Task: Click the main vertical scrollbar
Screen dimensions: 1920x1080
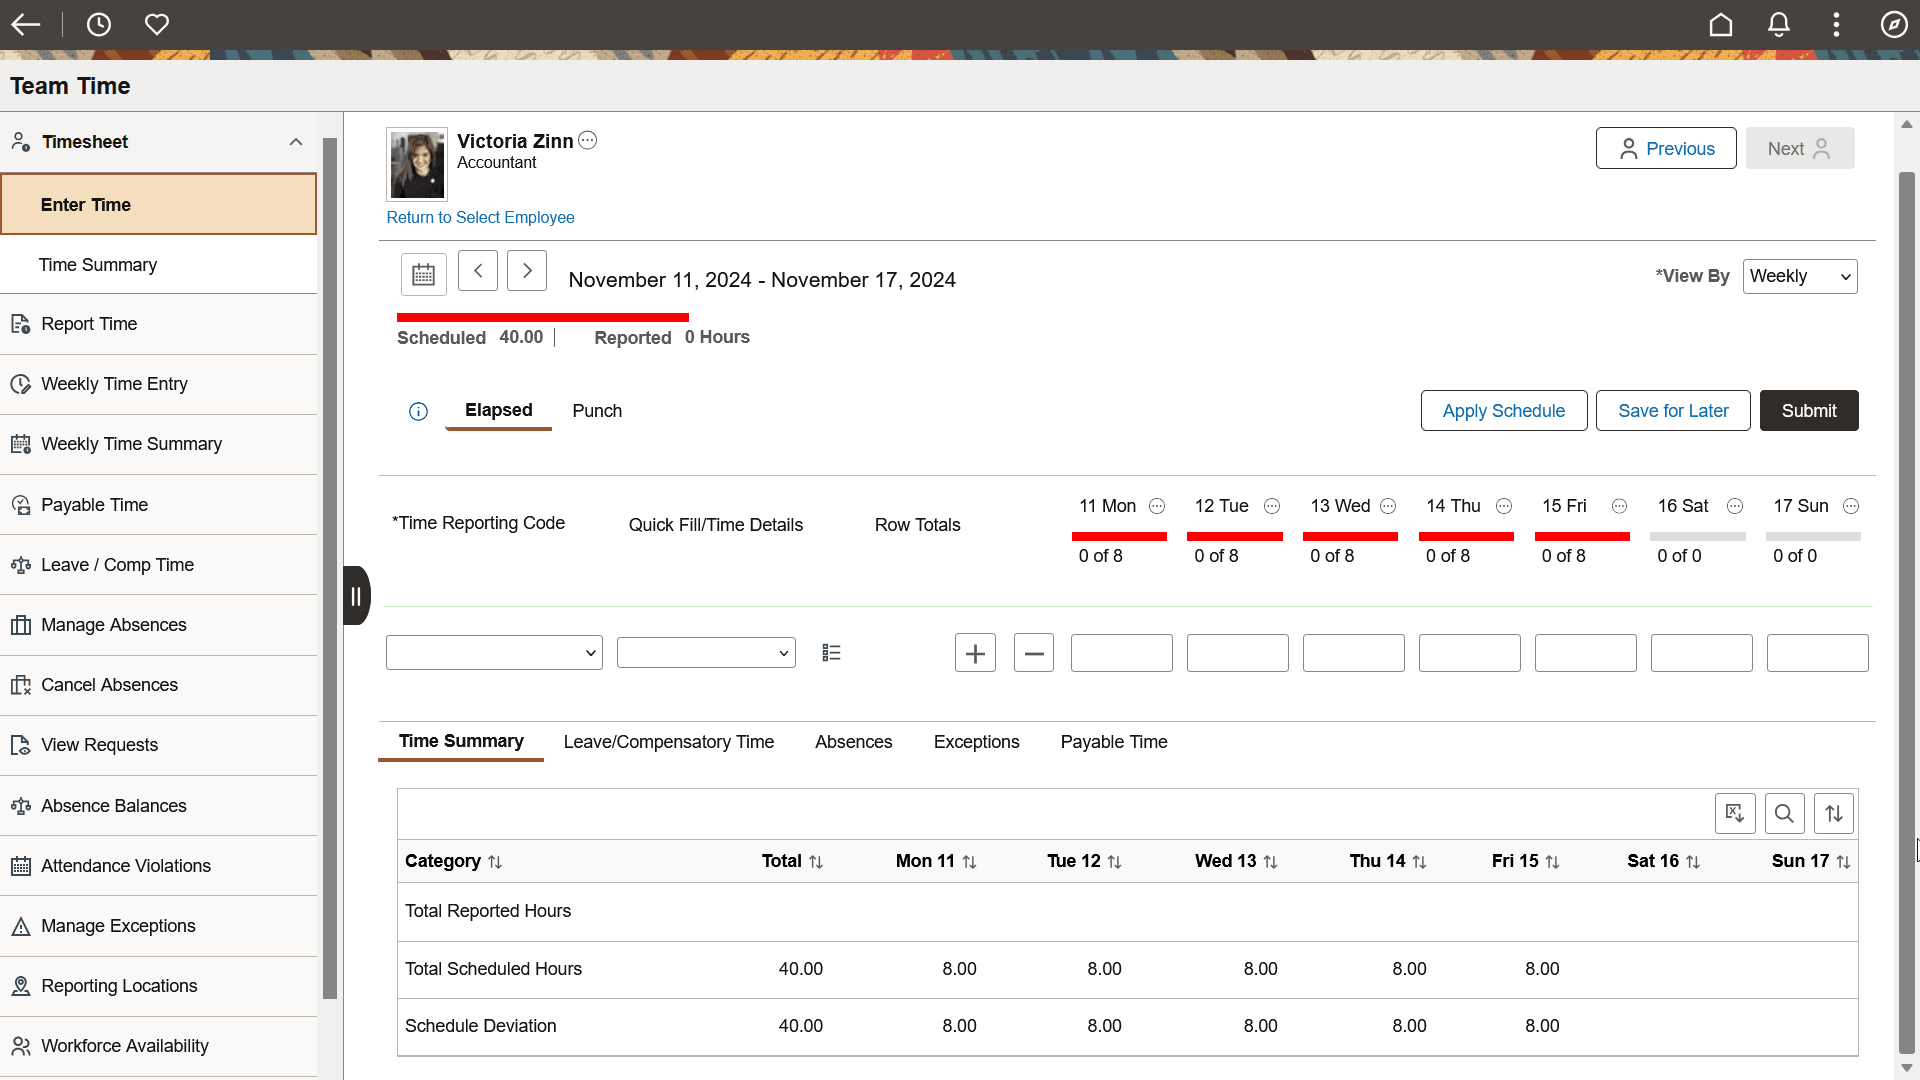Action: [x=1906, y=600]
